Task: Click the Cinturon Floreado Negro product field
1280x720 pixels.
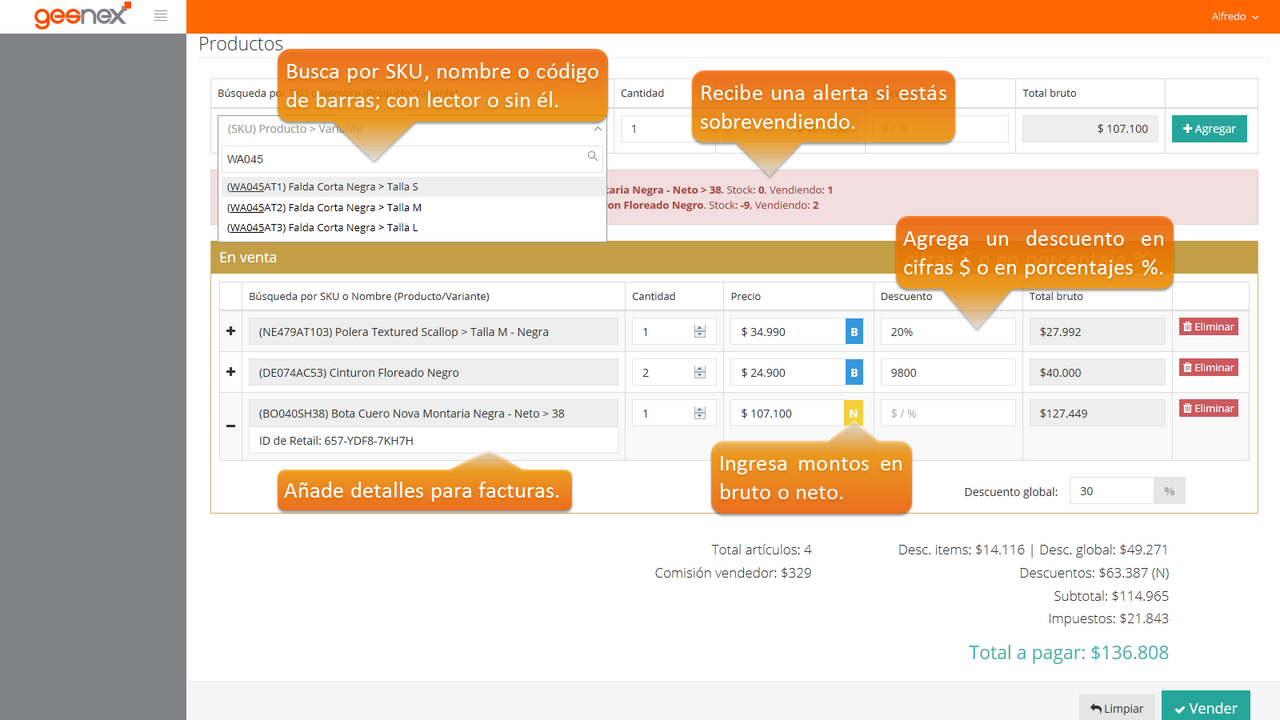Action: pos(433,372)
